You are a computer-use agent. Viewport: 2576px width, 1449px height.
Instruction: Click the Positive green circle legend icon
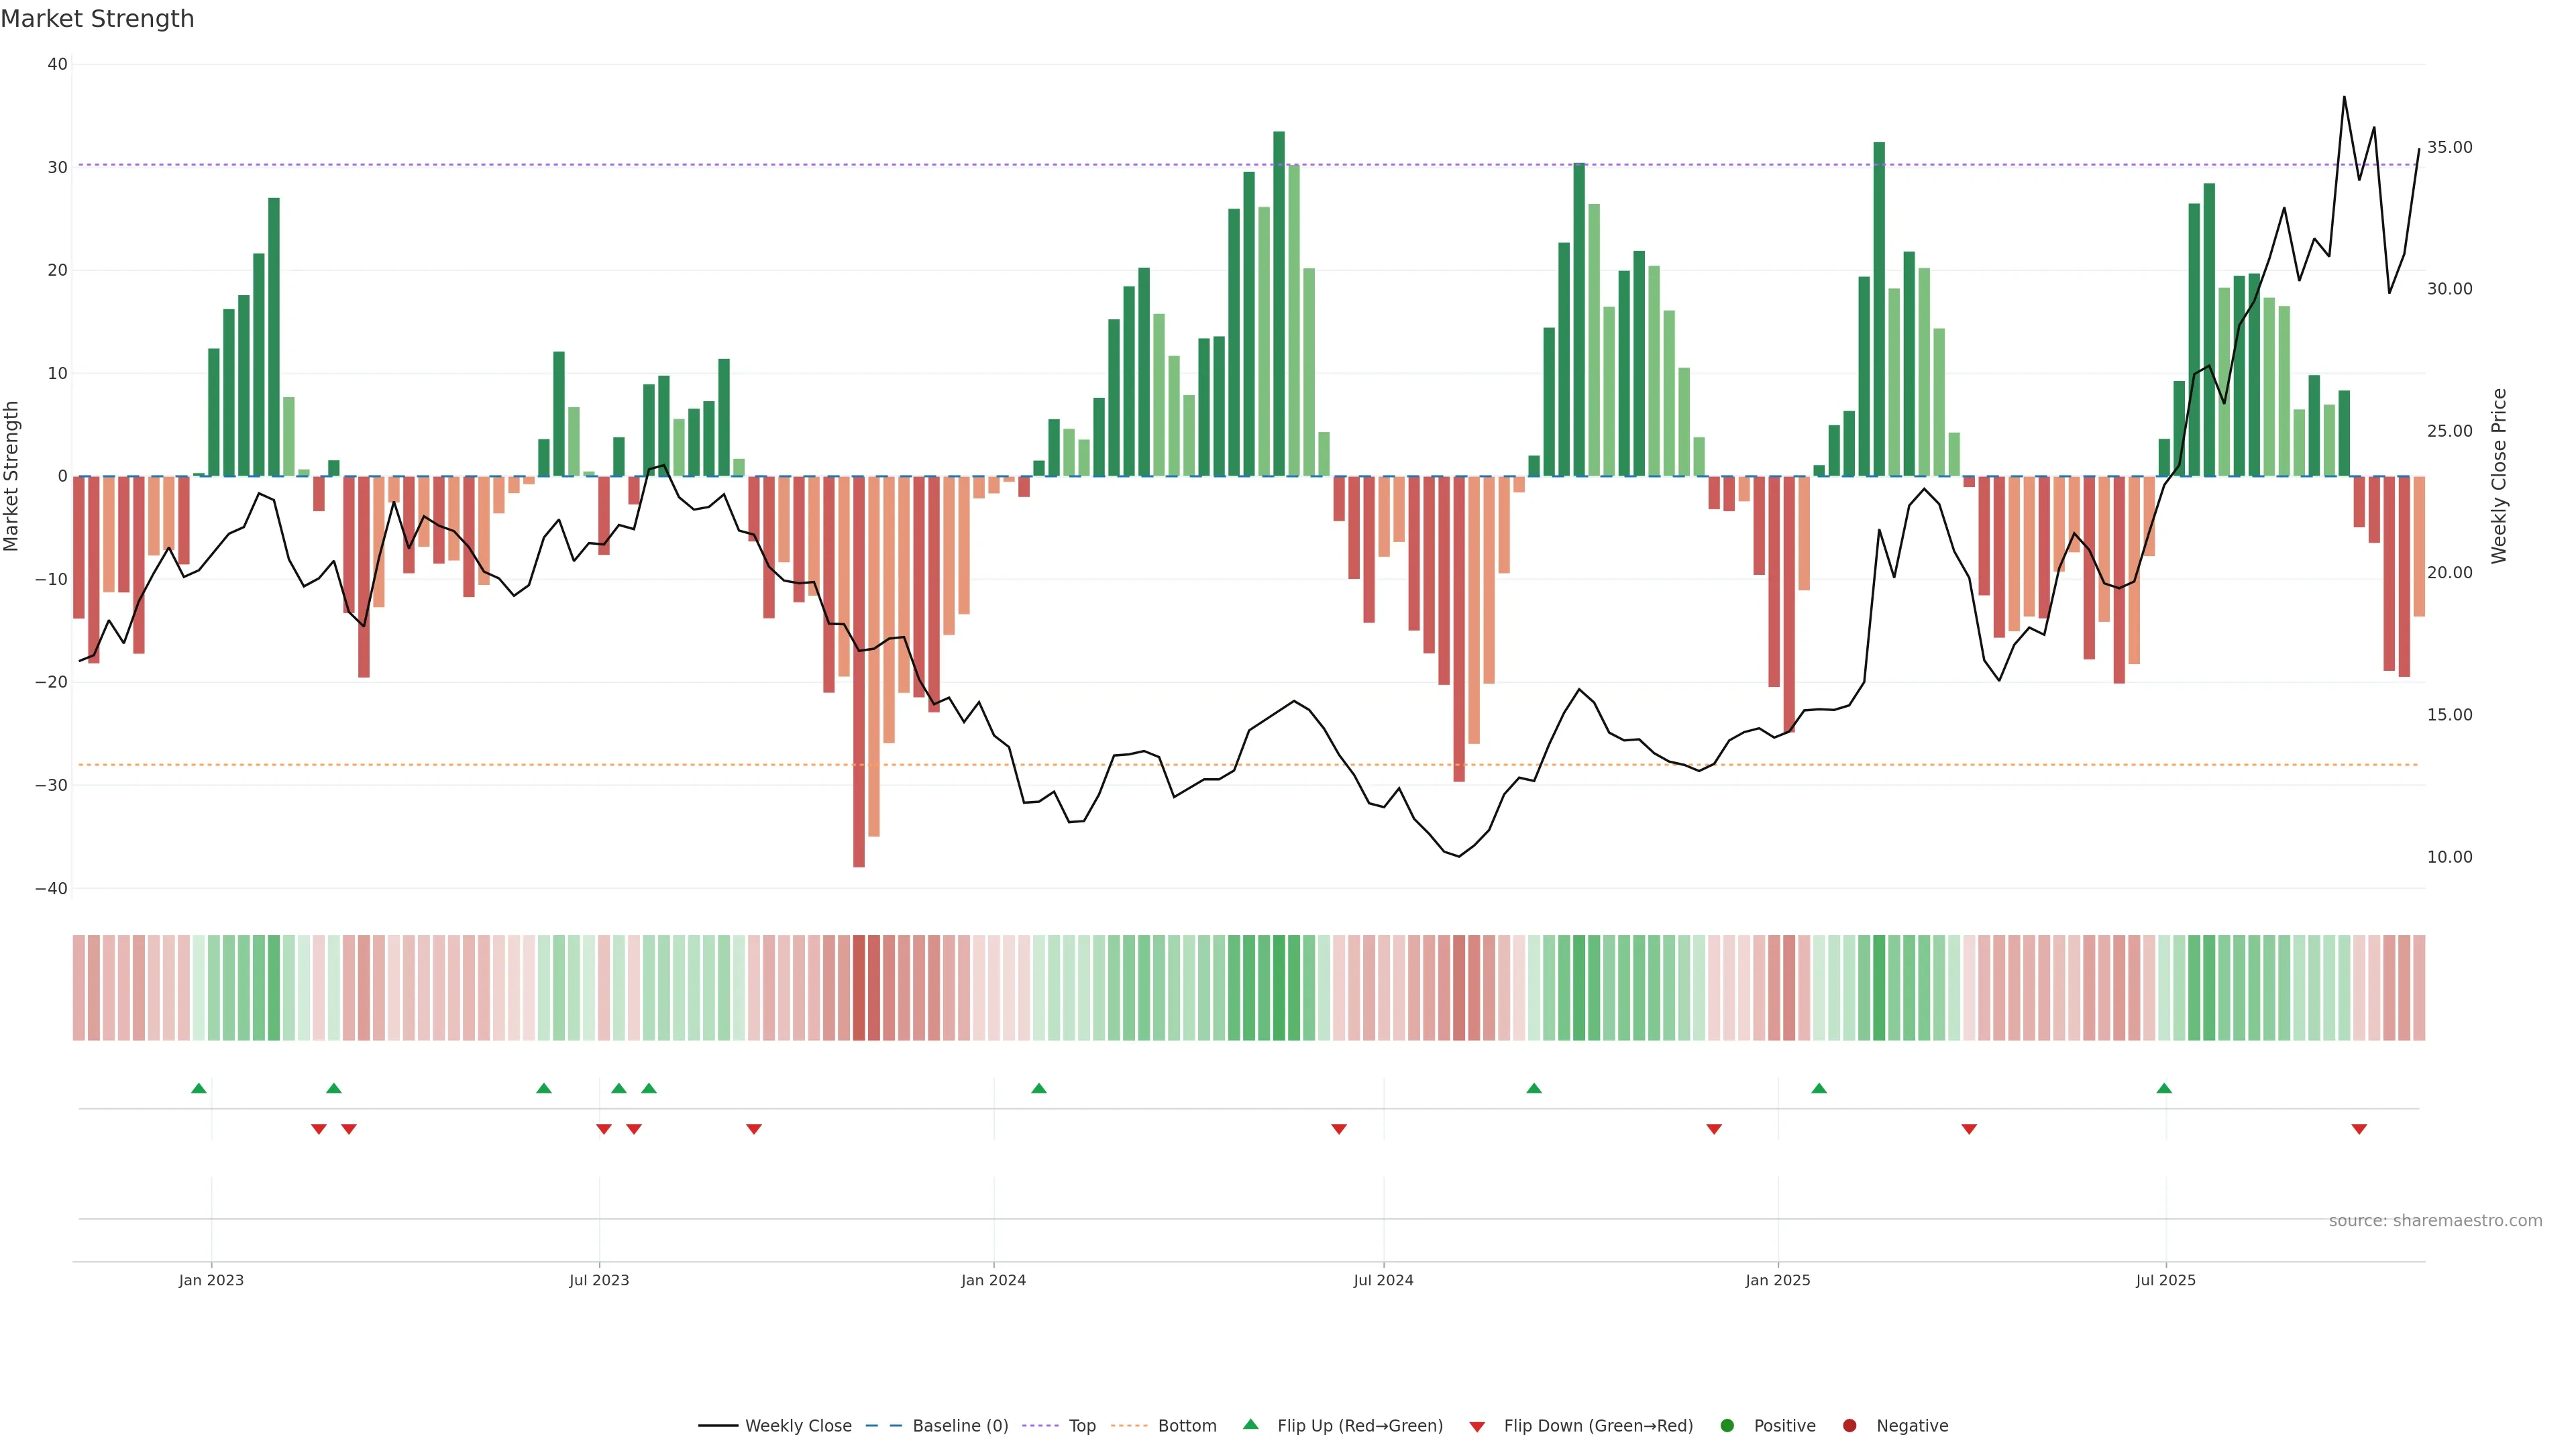pos(1727,1425)
